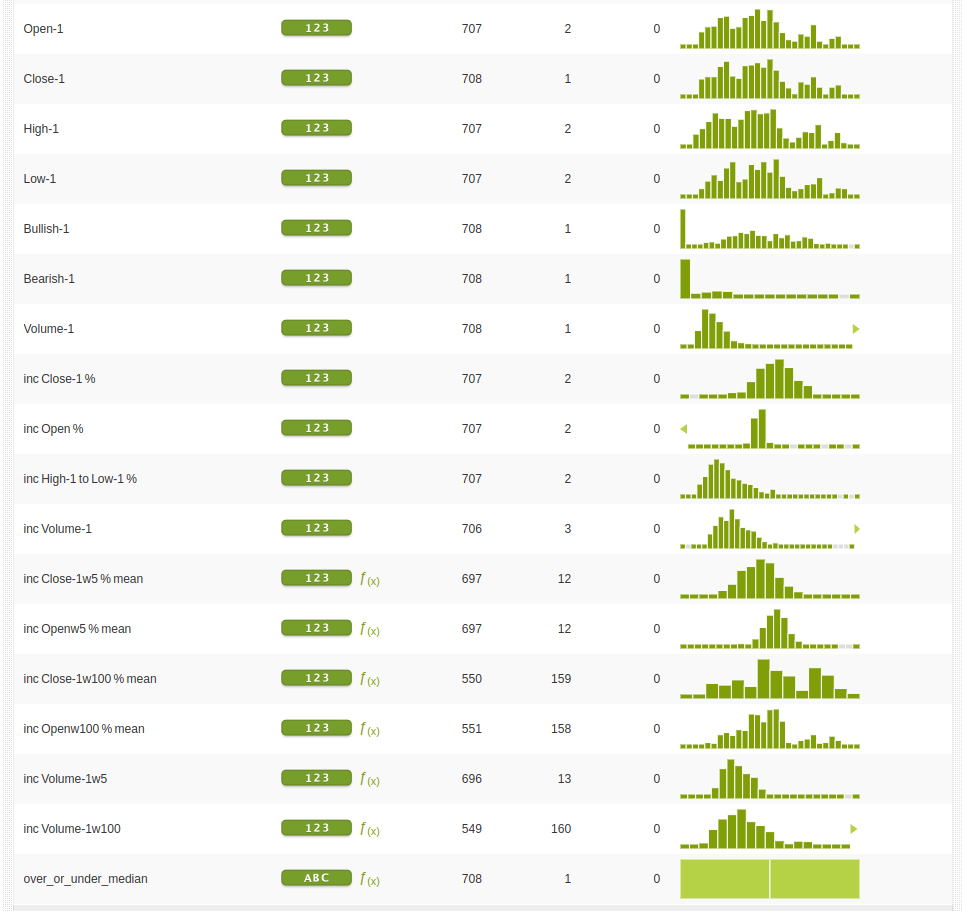Expand inc Volume-1w100 histogram with right arrow
The height and width of the screenshot is (911, 966).
coord(854,829)
